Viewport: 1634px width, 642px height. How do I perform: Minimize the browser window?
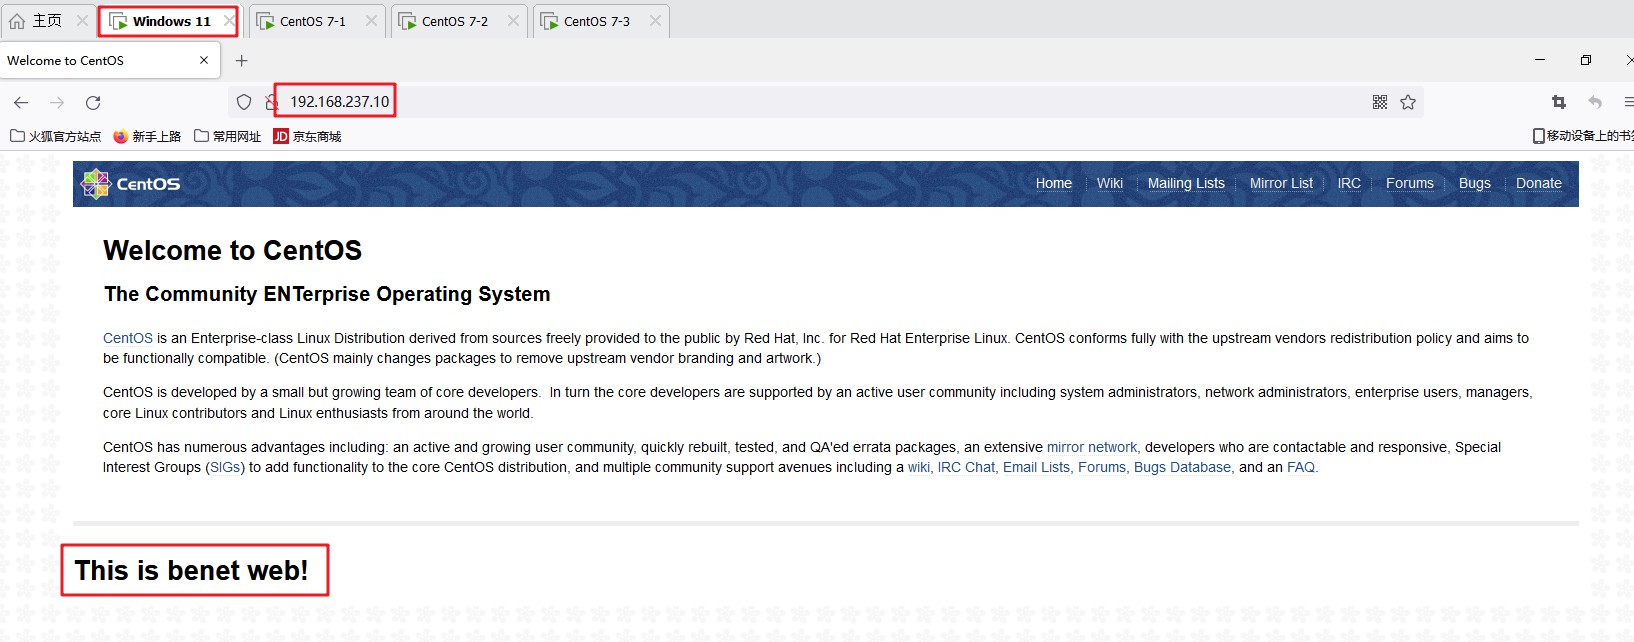[1540, 60]
